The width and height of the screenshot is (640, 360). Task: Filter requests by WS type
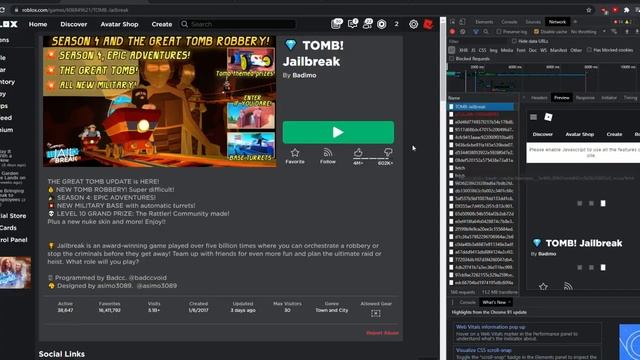click(543, 50)
